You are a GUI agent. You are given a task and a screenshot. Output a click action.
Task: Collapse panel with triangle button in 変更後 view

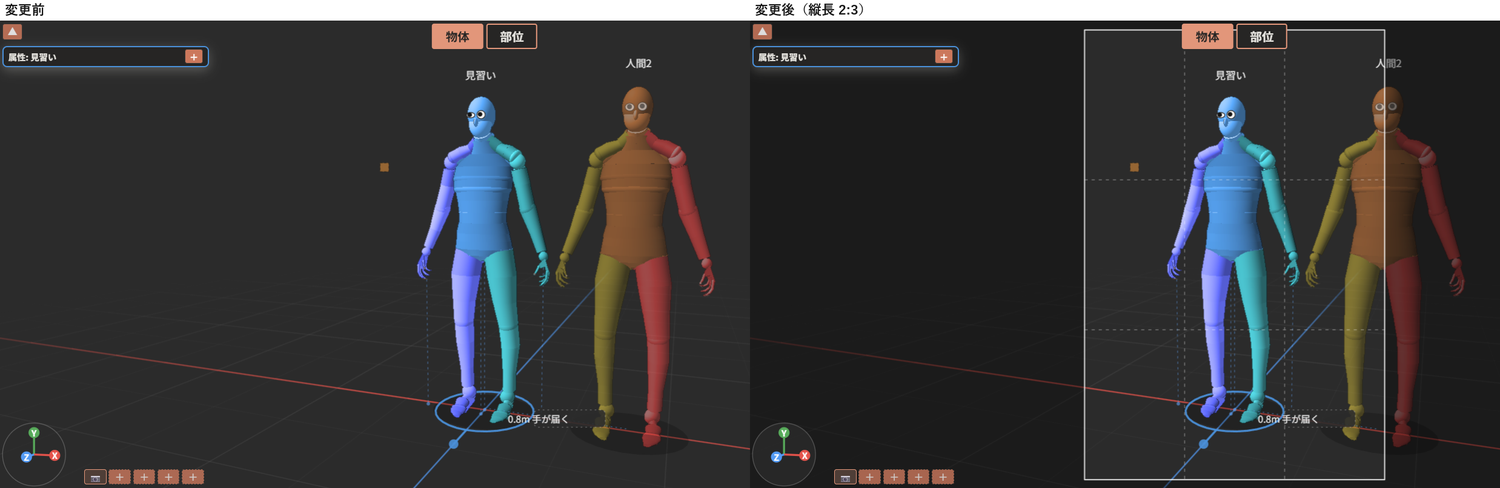[762, 32]
